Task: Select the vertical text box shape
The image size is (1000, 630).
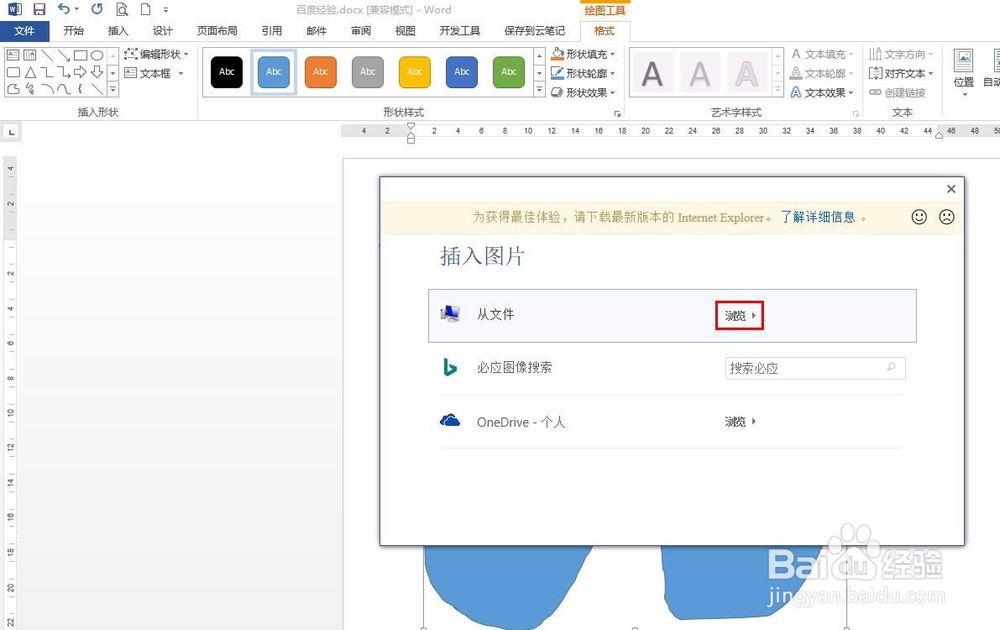Action: (29, 55)
